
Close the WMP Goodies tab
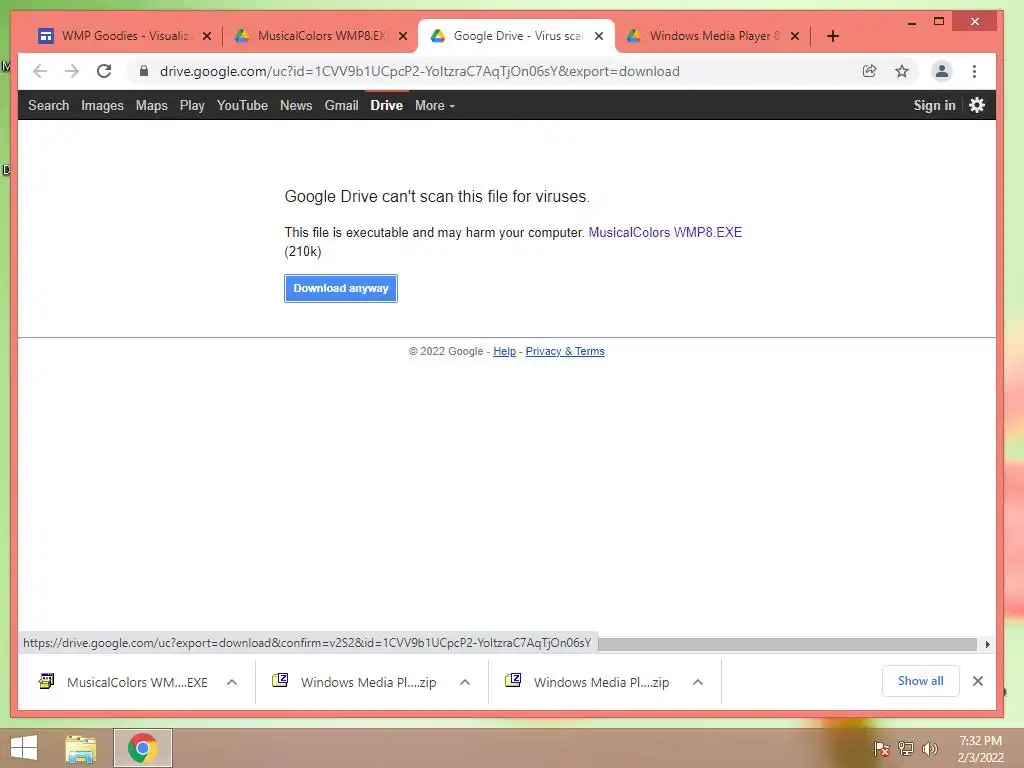coord(207,36)
